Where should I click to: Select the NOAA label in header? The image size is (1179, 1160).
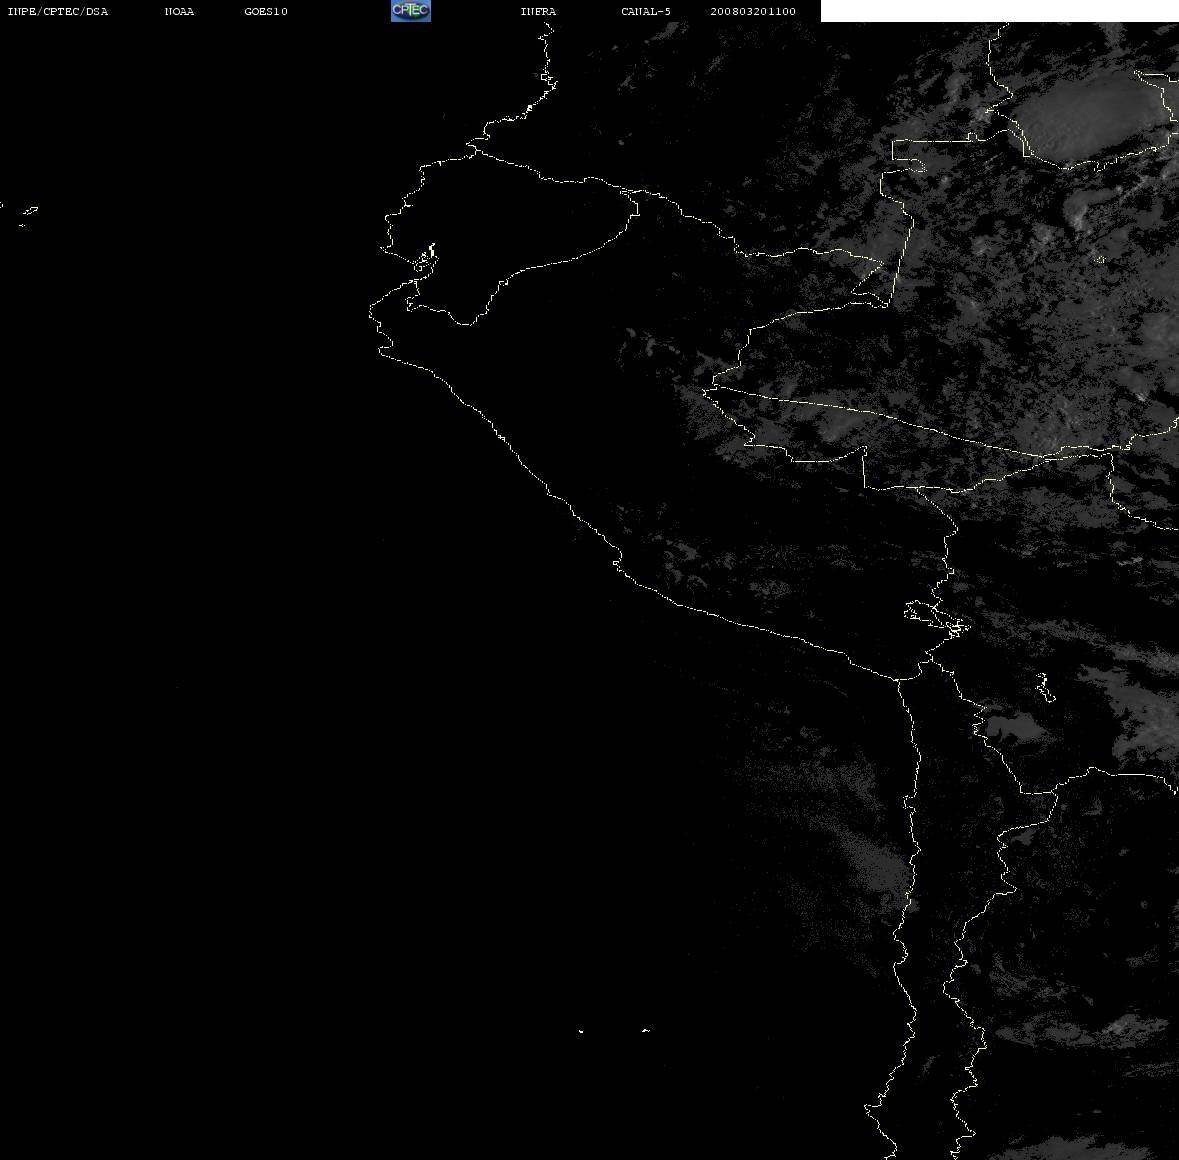pyautogui.click(x=179, y=11)
